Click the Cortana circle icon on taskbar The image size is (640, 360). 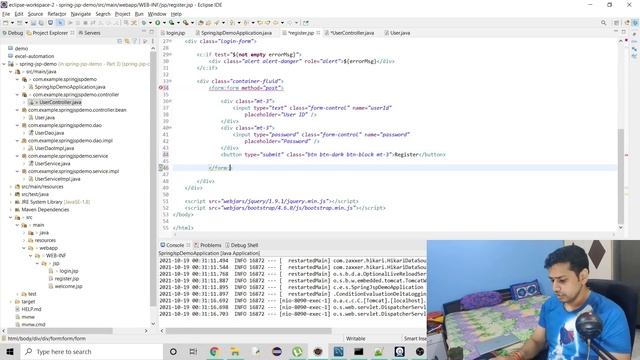pyautogui.click(x=173, y=351)
